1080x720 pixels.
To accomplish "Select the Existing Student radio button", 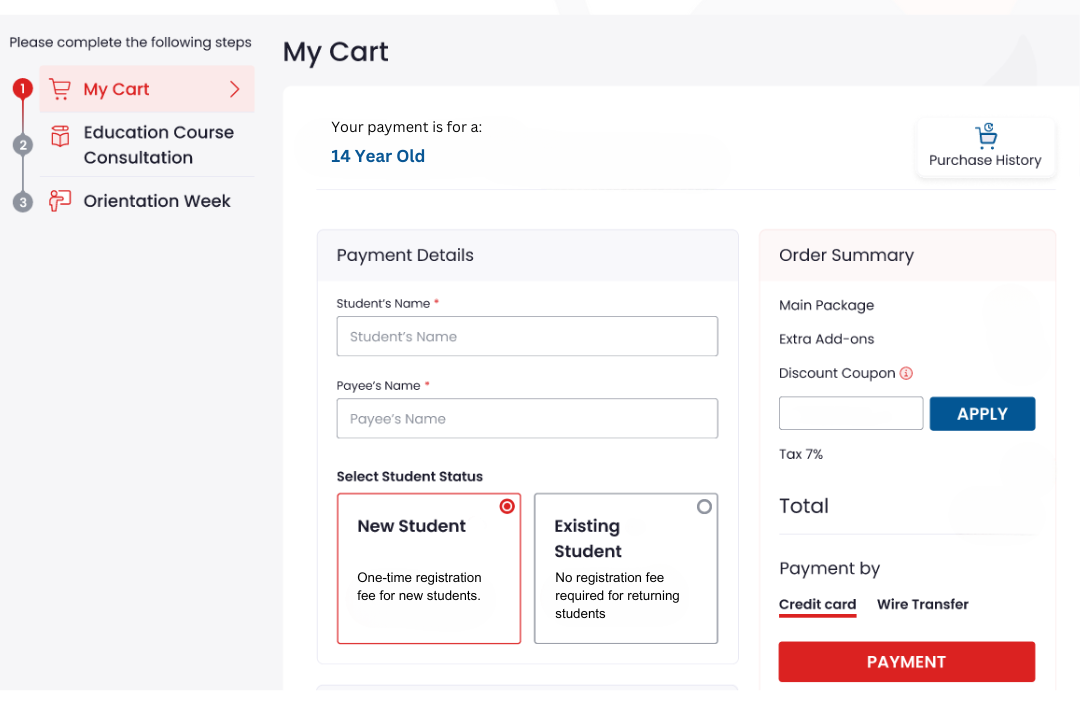I will click(704, 507).
